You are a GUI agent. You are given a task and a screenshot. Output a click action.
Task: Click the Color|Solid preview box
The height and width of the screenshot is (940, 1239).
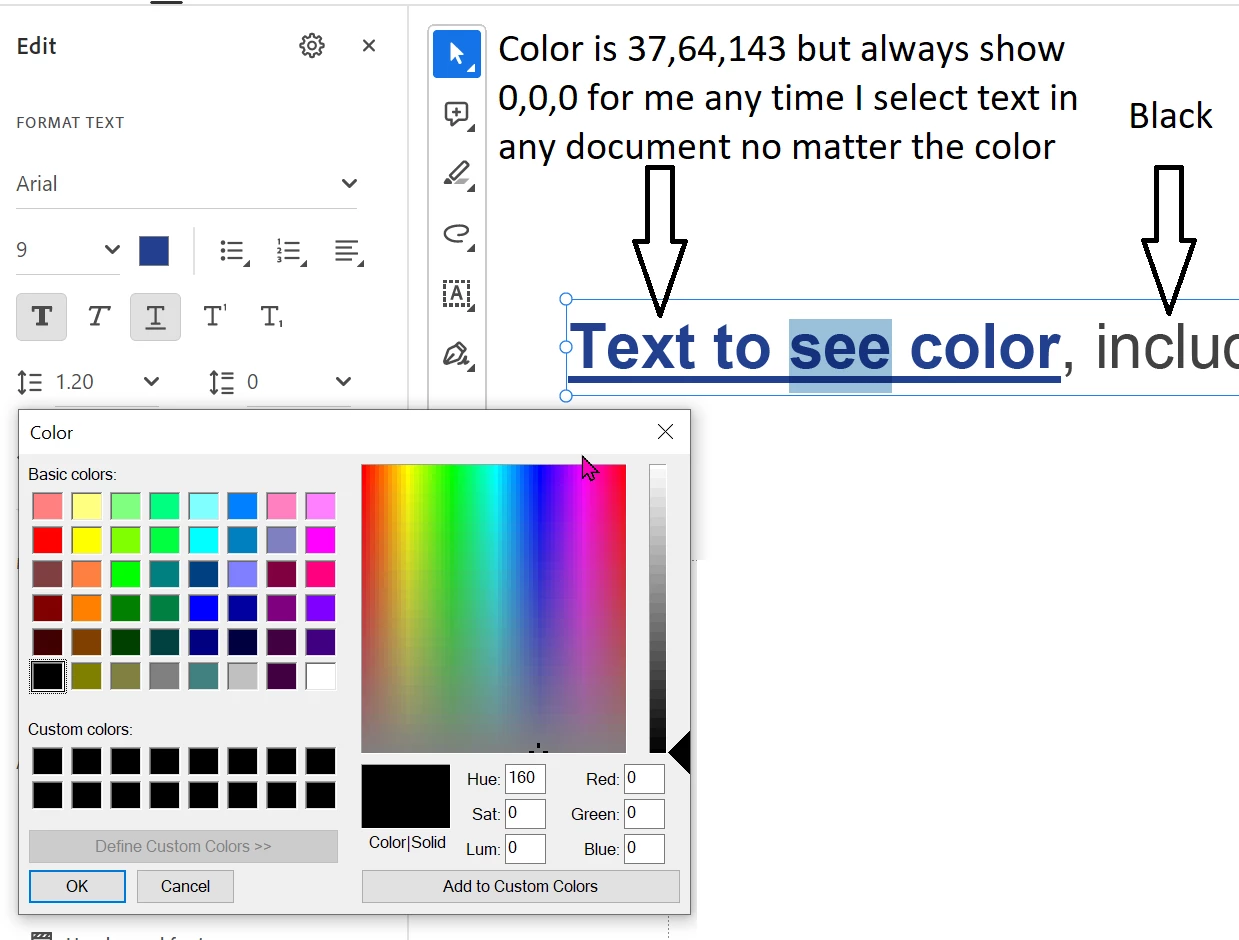click(x=405, y=796)
